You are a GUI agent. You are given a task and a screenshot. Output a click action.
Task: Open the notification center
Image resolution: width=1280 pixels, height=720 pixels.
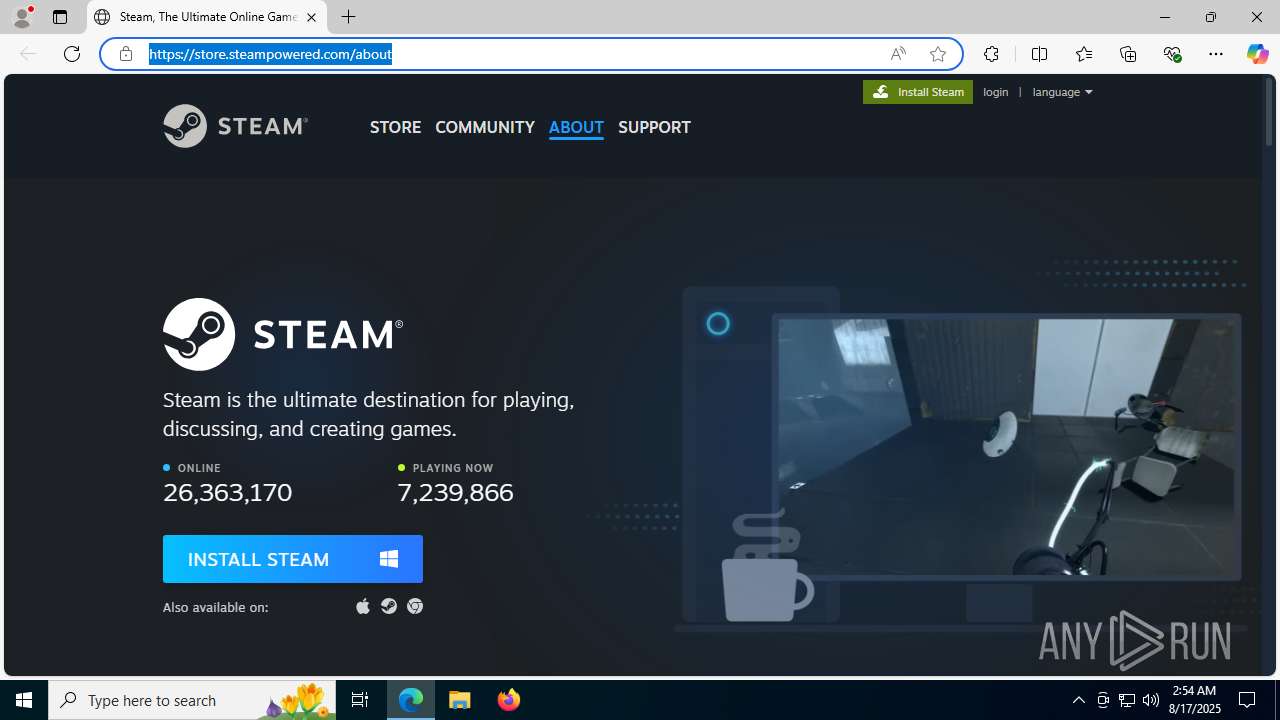(x=1247, y=700)
